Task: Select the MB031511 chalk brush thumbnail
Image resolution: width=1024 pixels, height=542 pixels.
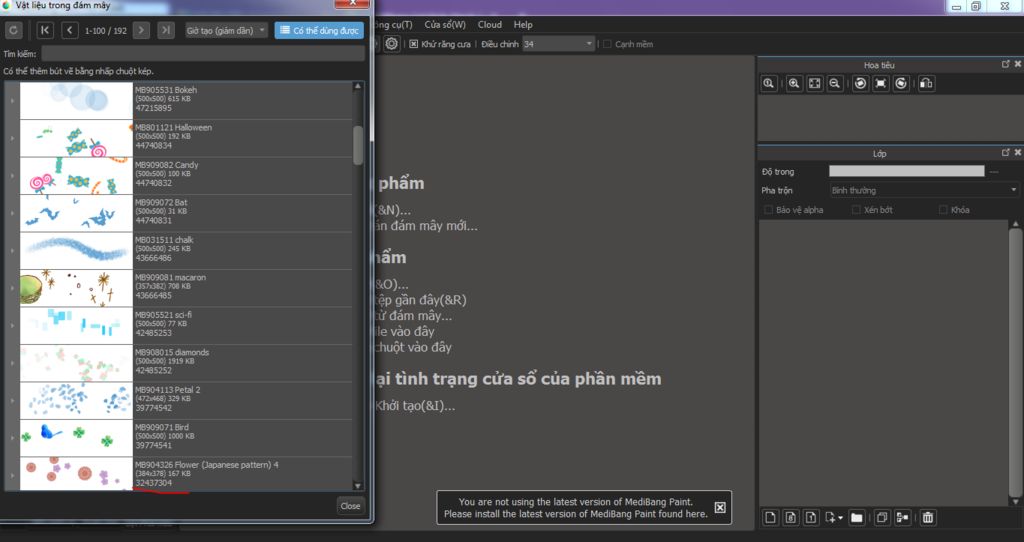Action: (x=76, y=250)
